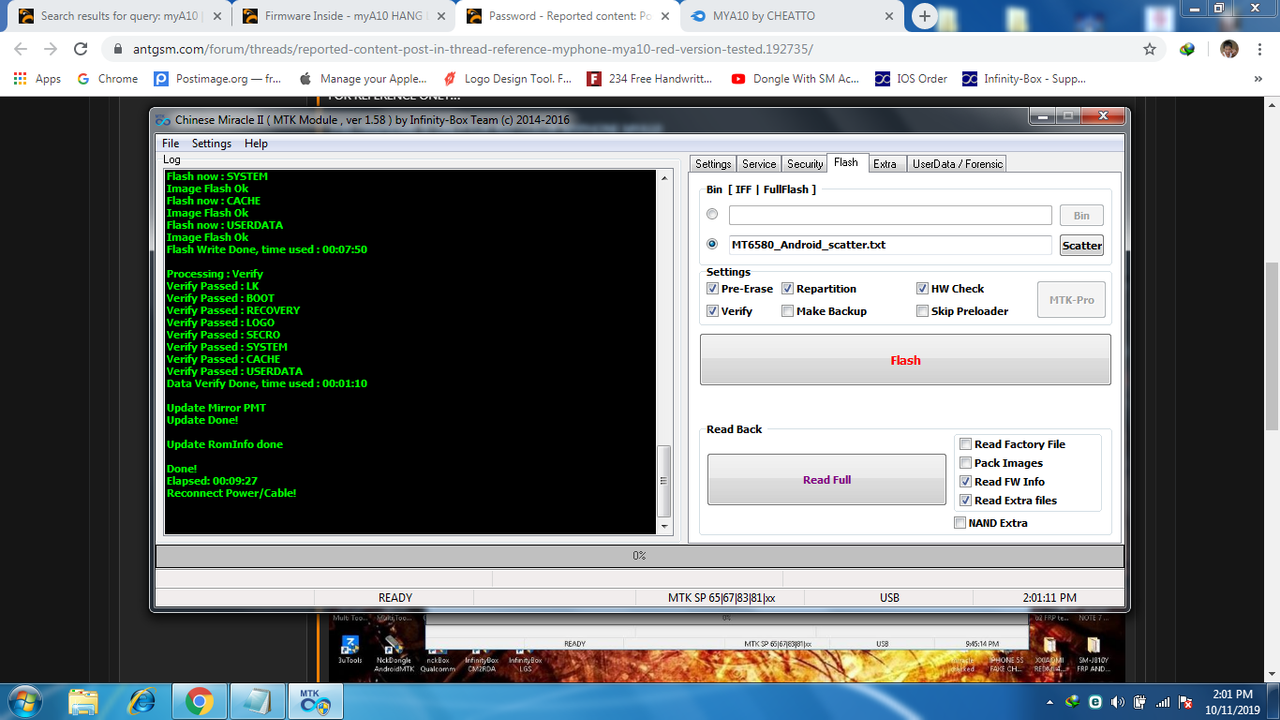This screenshot has width=1280, height=720.
Task: Switch to the Service tab
Action: point(759,164)
